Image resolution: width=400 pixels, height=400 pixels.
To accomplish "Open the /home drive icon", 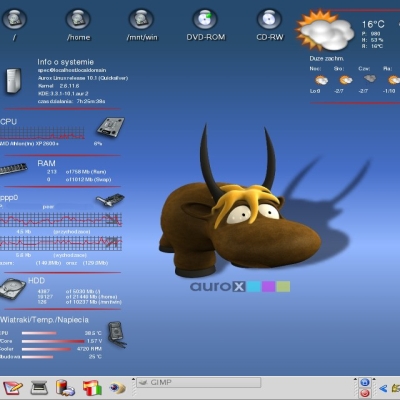I will [78, 18].
